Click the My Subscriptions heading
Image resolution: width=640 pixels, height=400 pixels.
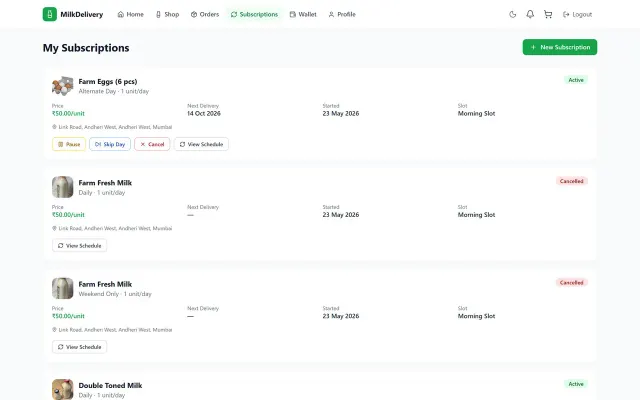86,48
